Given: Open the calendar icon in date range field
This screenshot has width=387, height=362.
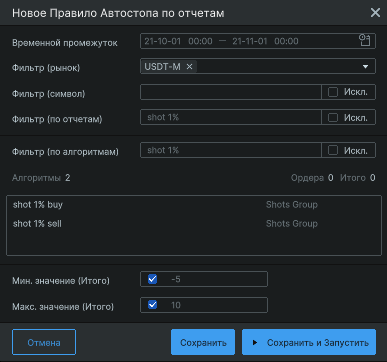Looking at the screenshot, I should 365,41.
